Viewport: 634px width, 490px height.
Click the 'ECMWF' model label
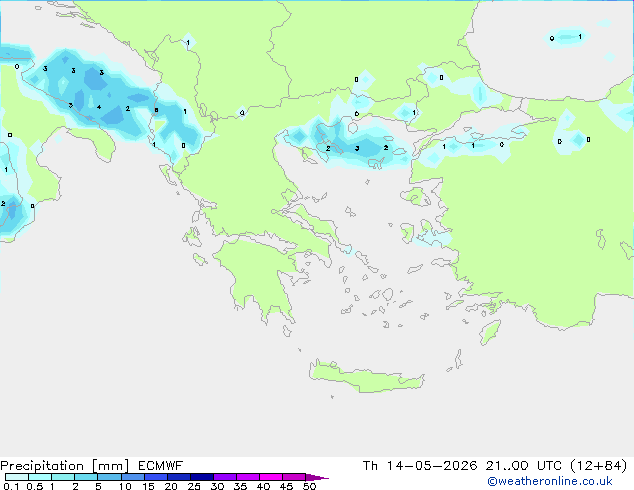pyautogui.click(x=161, y=466)
